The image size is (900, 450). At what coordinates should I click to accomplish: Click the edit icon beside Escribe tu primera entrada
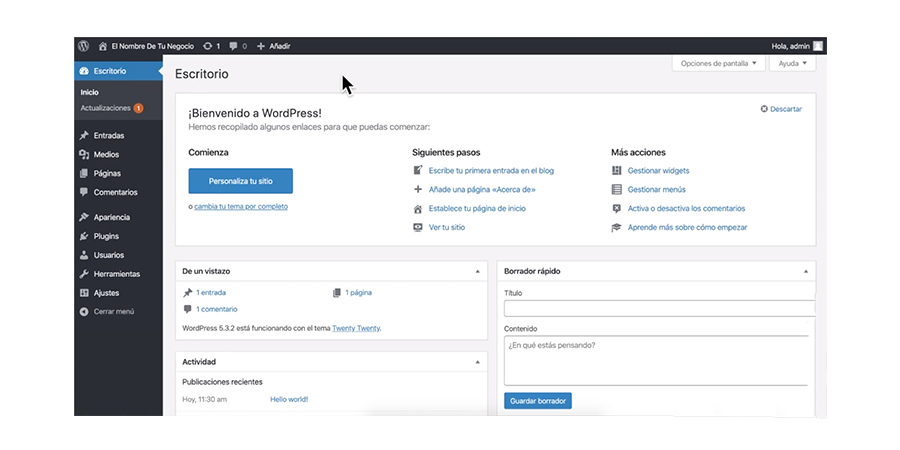click(x=418, y=170)
